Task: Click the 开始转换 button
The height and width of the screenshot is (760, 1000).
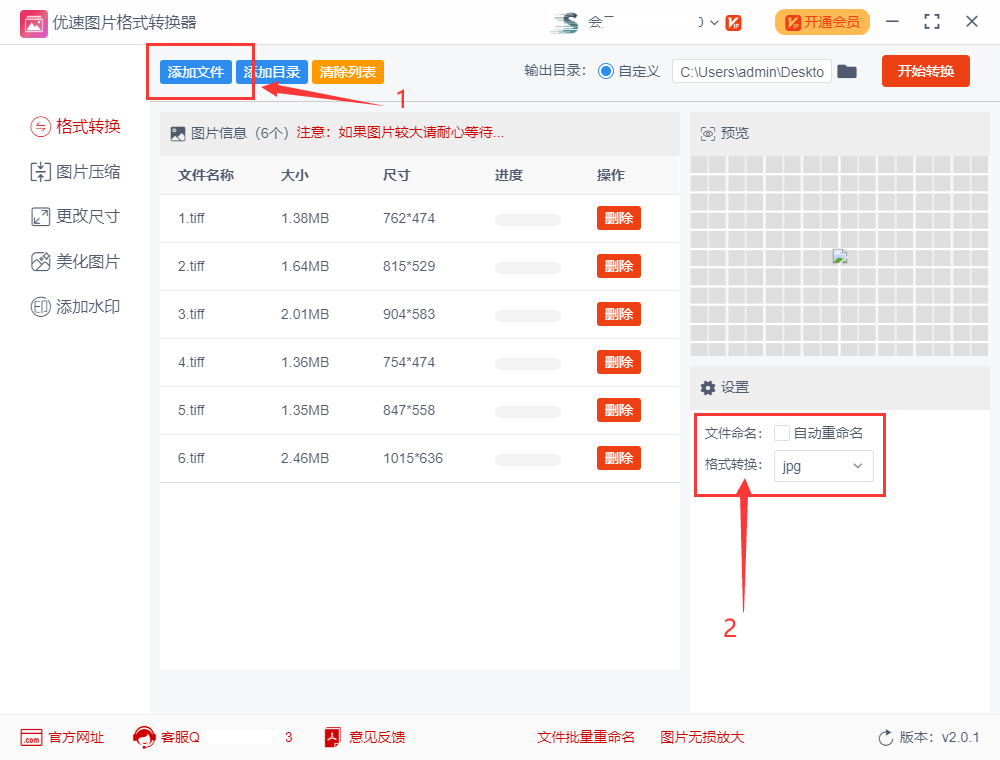Action: tap(925, 71)
